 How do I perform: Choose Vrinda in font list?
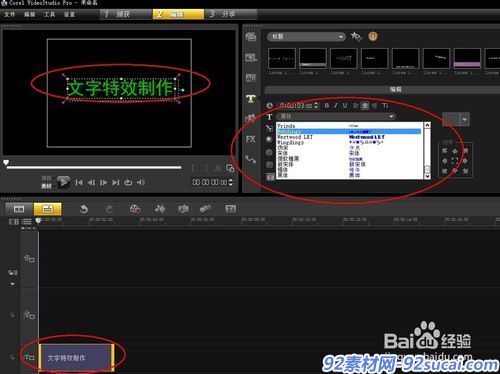click(x=349, y=126)
